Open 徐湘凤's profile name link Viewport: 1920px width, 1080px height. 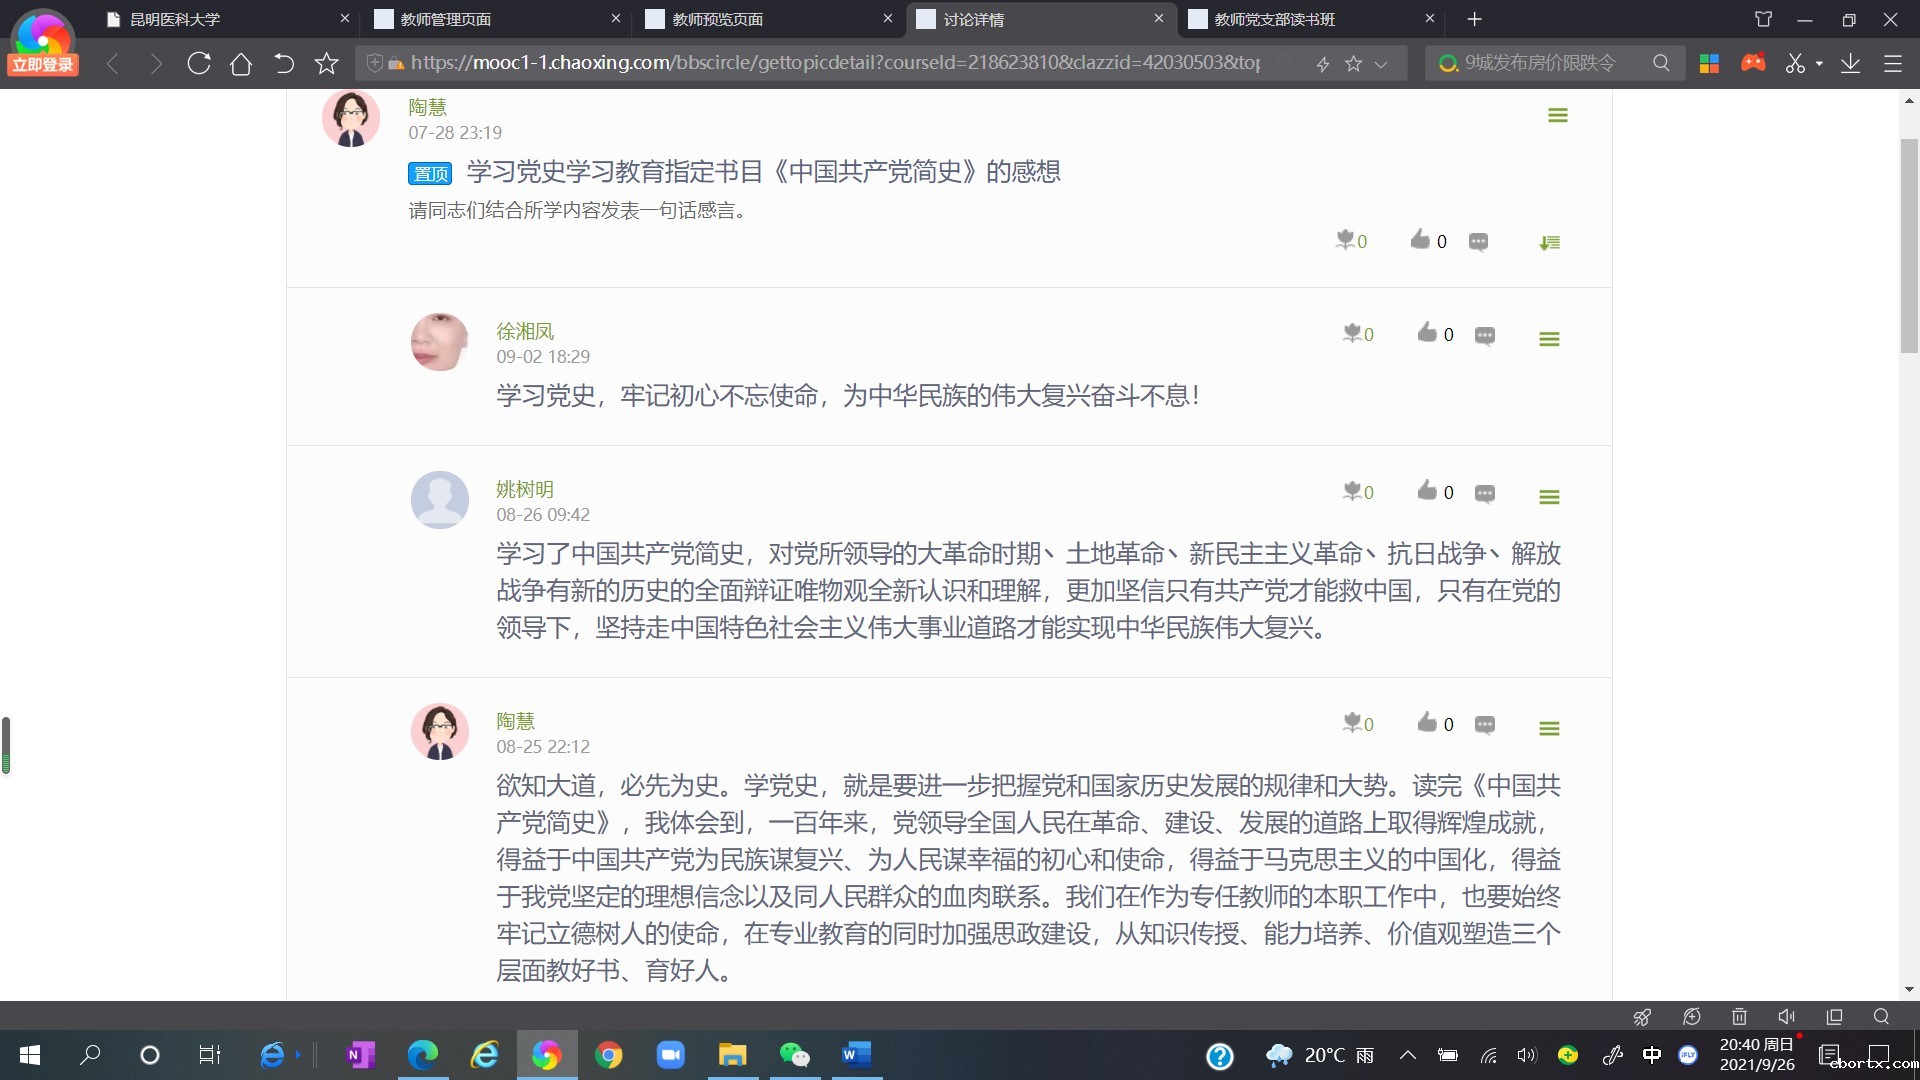(x=525, y=331)
